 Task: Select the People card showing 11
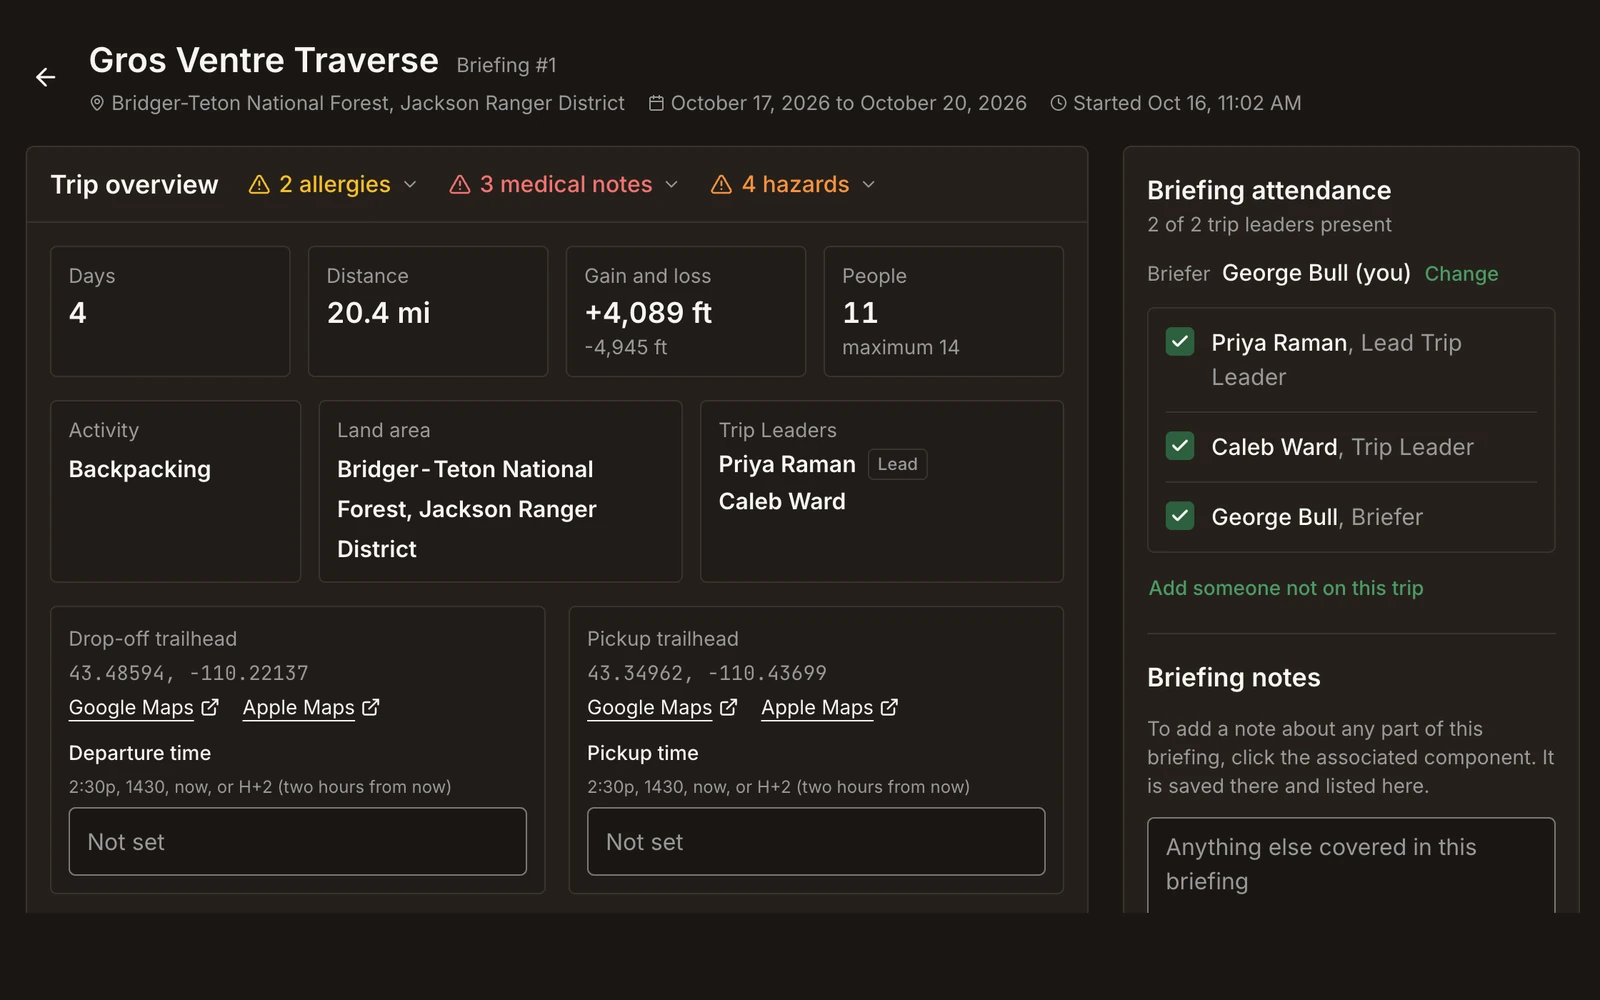click(944, 311)
